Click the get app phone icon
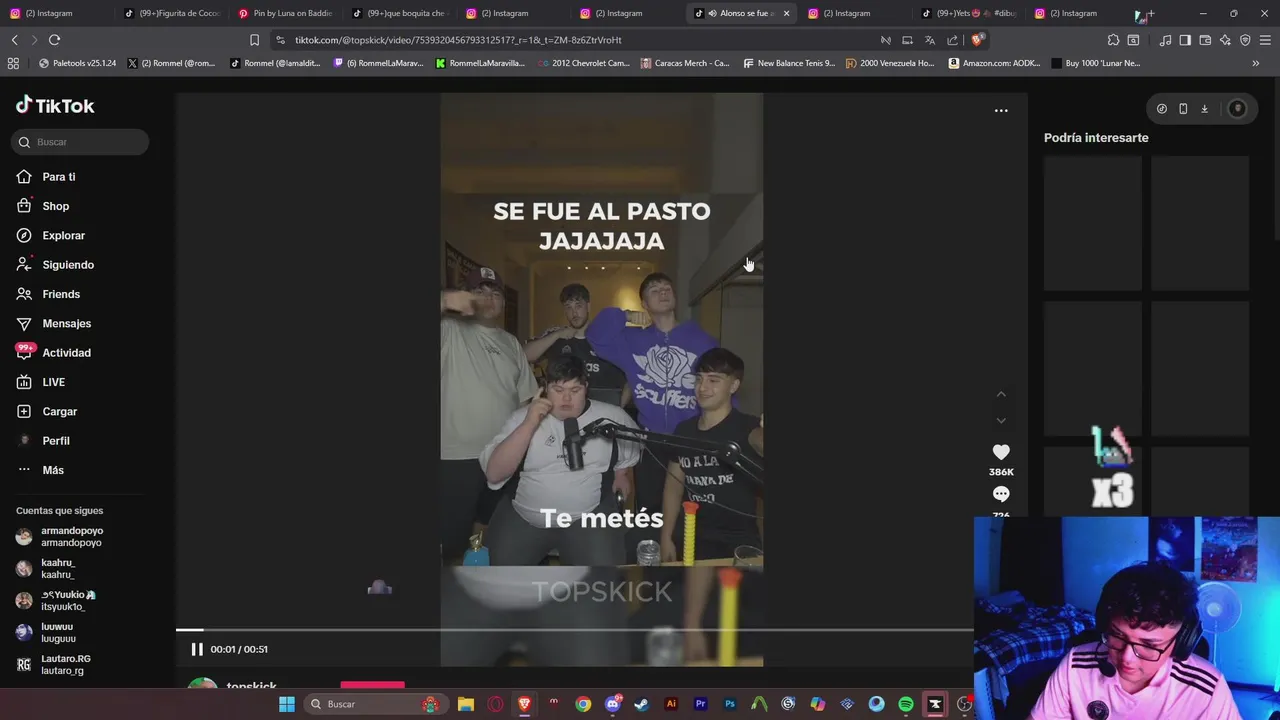 (1183, 109)
